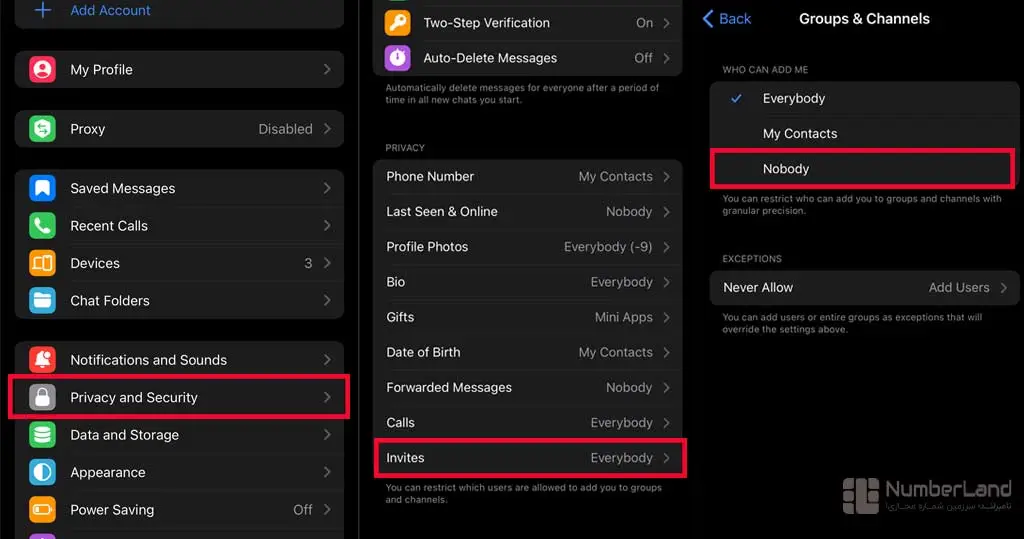1024x539 pixels.
Task: Tap Off value on Power Saving
Action: click(302, 510)
